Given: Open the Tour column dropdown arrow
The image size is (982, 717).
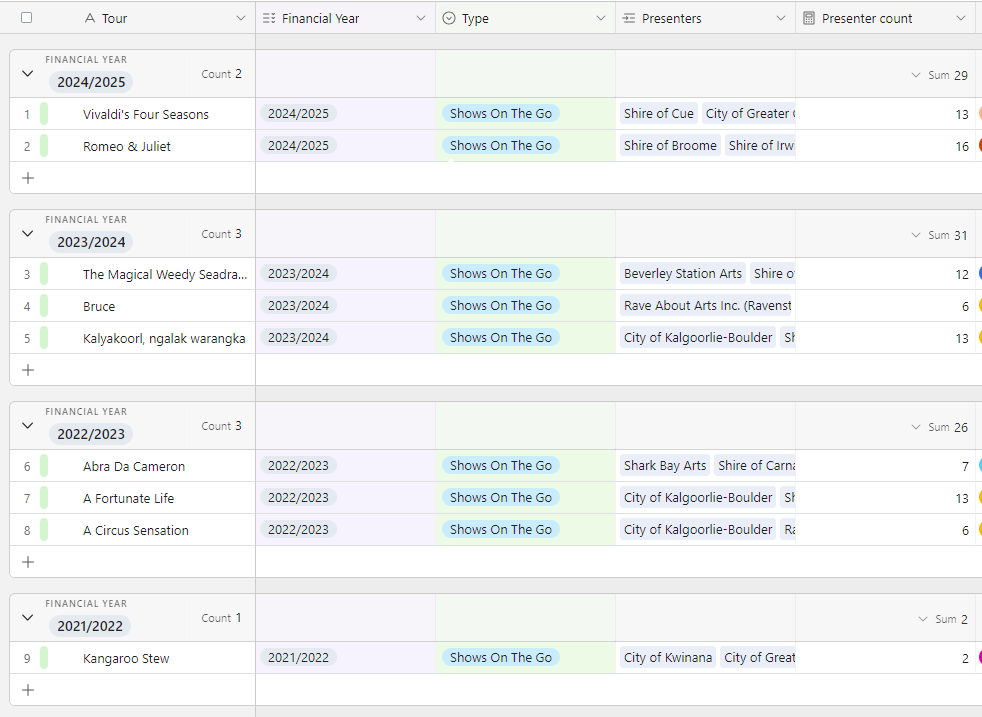Looking at the screenshot, I should click(240, 18).
